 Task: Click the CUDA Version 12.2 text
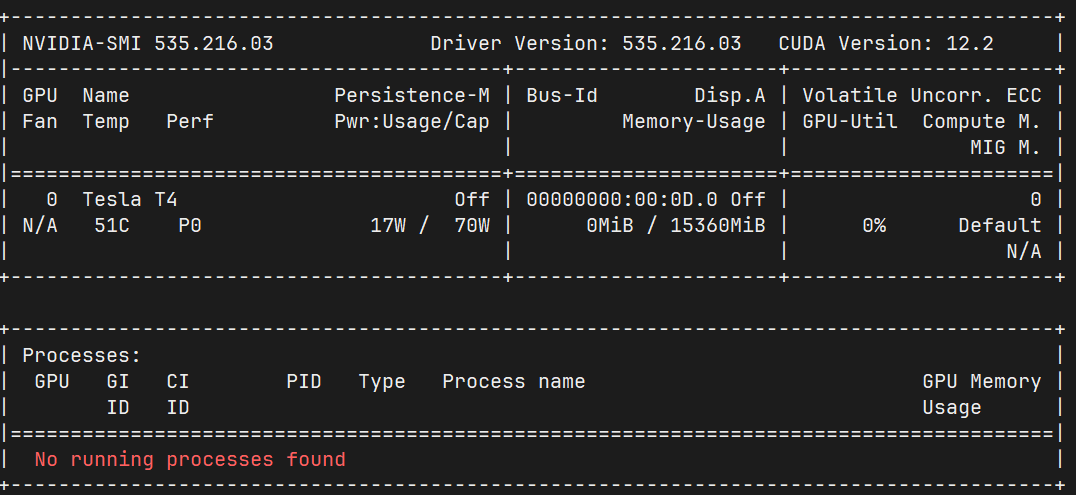coord(886,44)
